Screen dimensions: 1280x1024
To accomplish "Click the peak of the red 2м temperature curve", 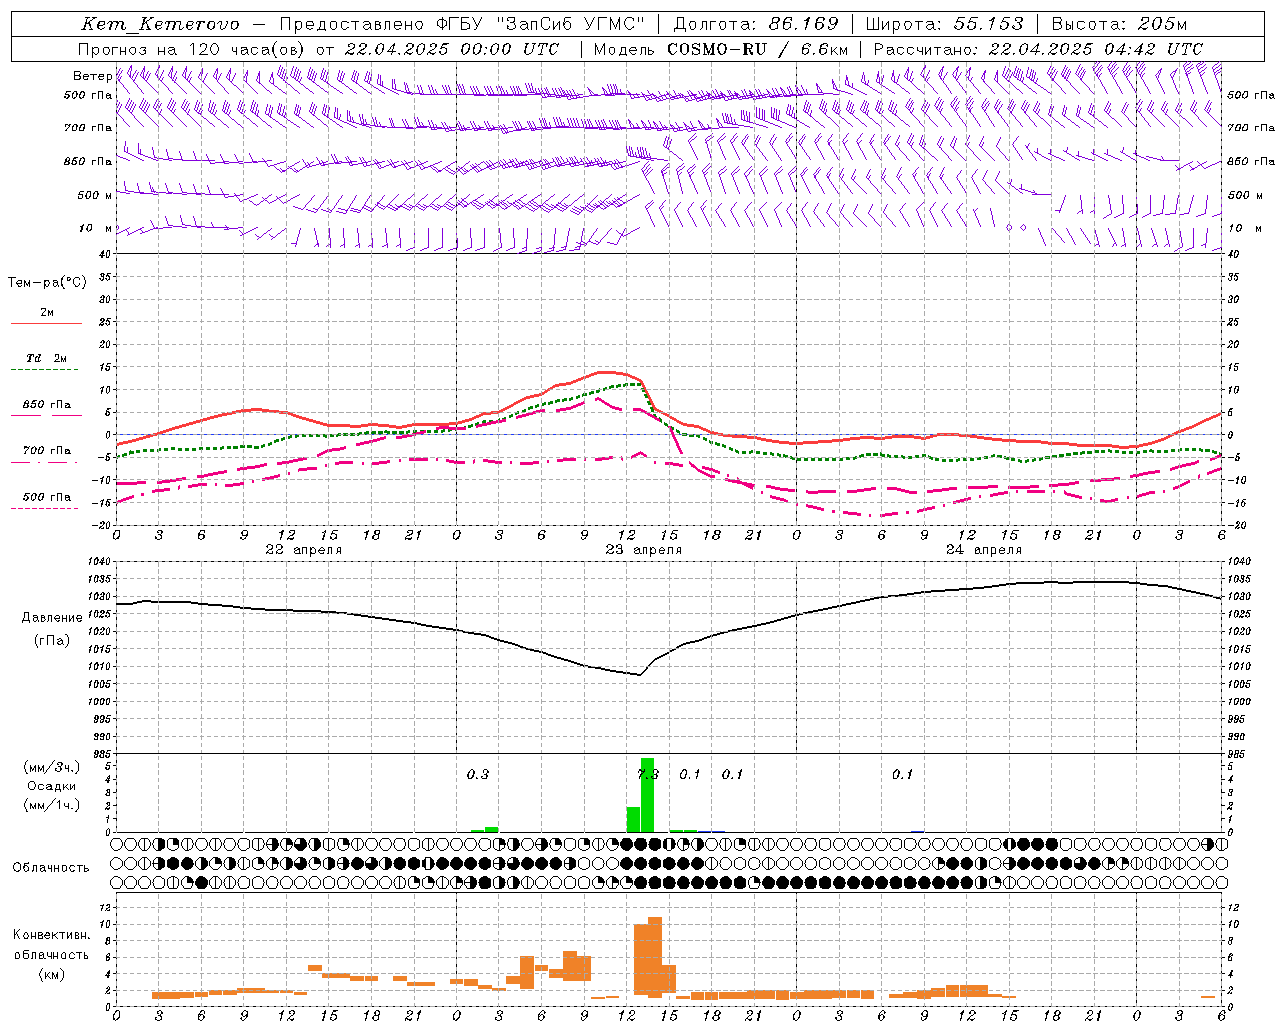I will pyautogui.click(x=608, y=372).
